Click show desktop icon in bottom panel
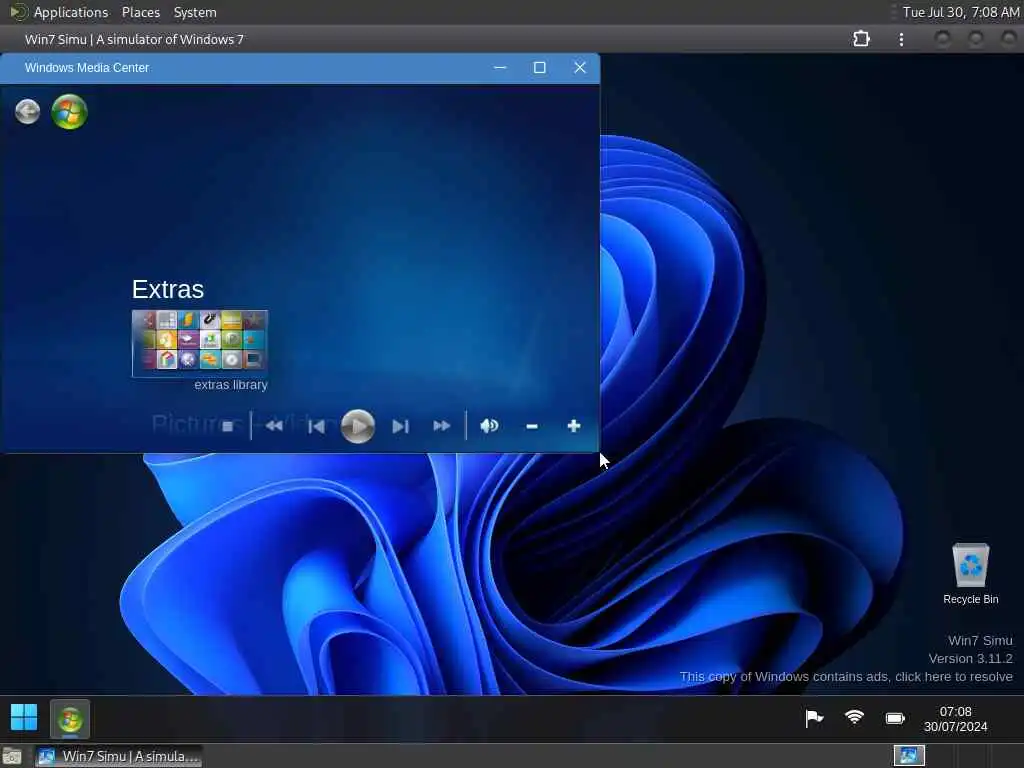This screenshot has height=768, width=1024. click(x=12, y=756)
